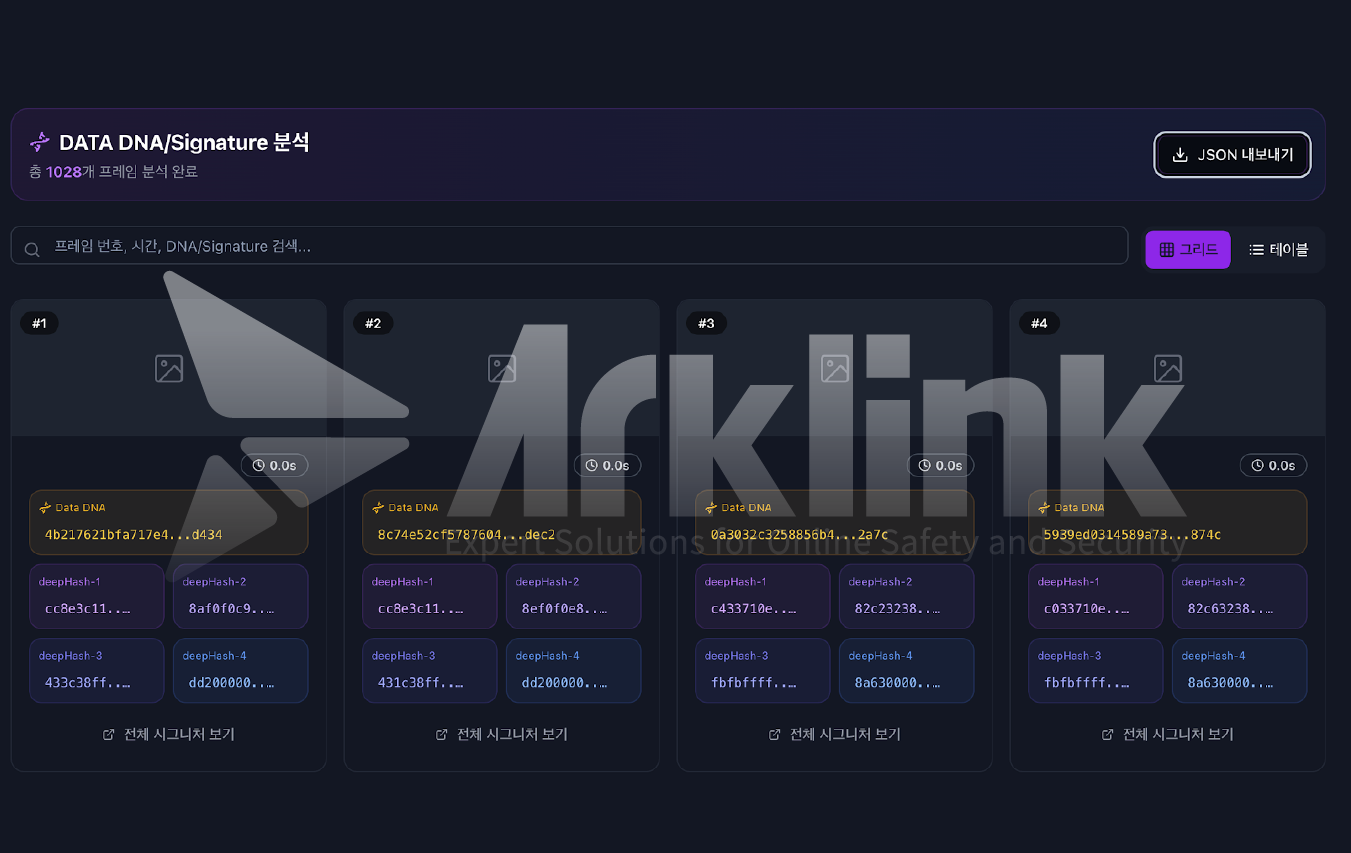Click the Data DNA icon in frame #3 card

coord(711,508)
